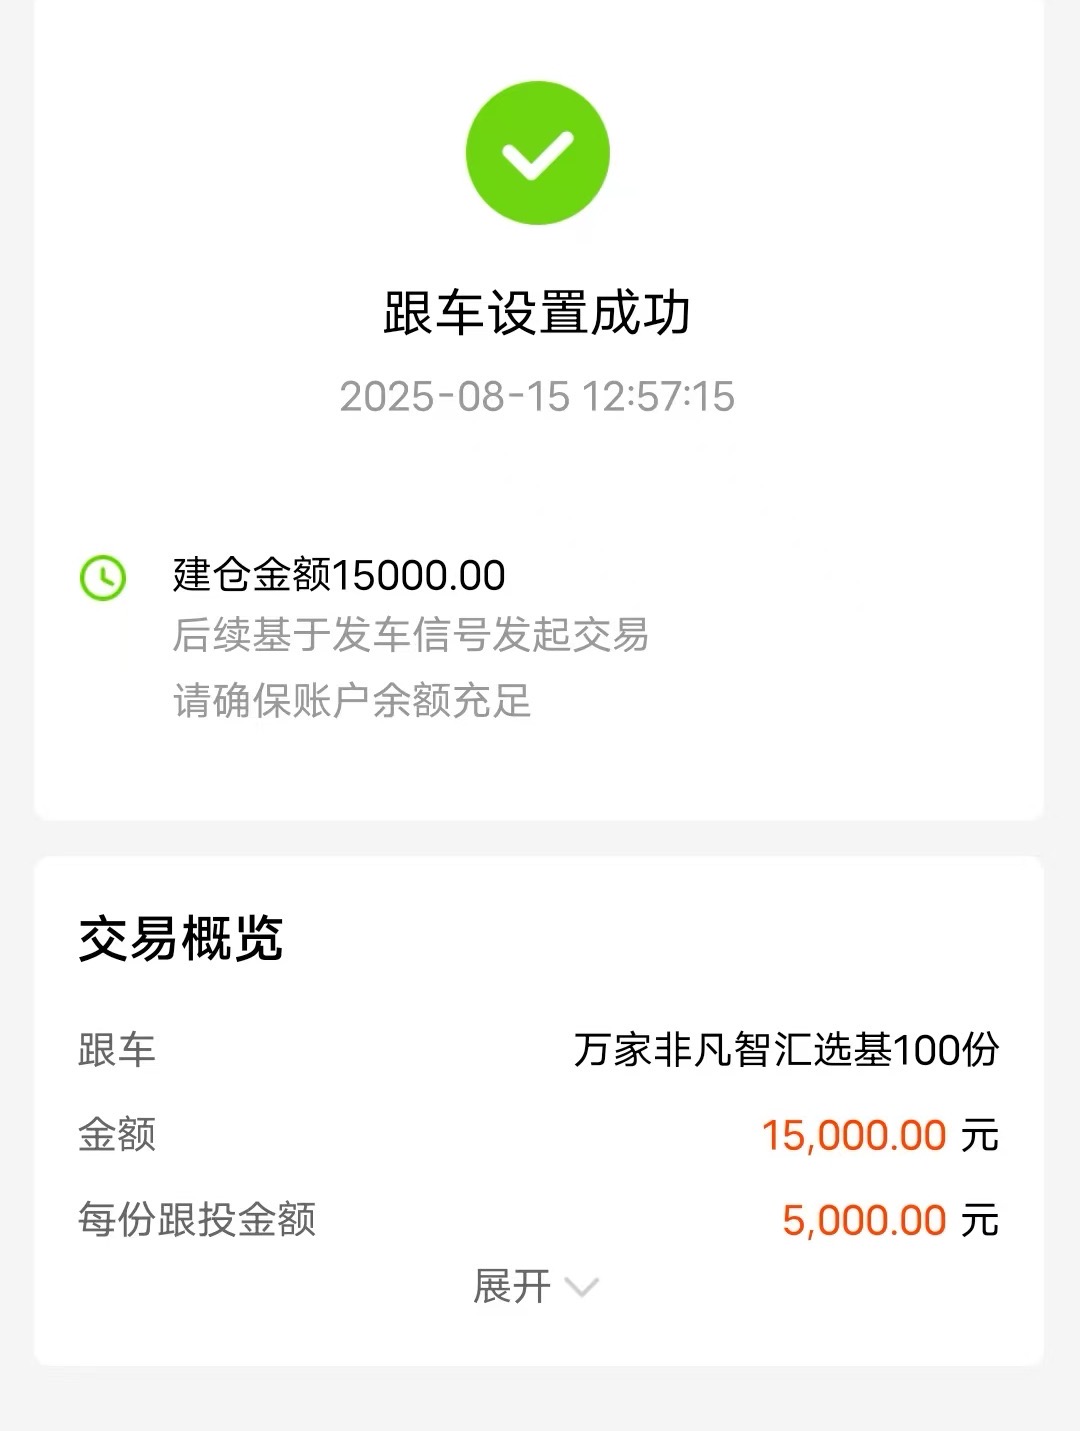Tap the 元 unit after 15,000.00
The width and height of the screenshot is (1080, 1431).
click(x=980, y=1137)
